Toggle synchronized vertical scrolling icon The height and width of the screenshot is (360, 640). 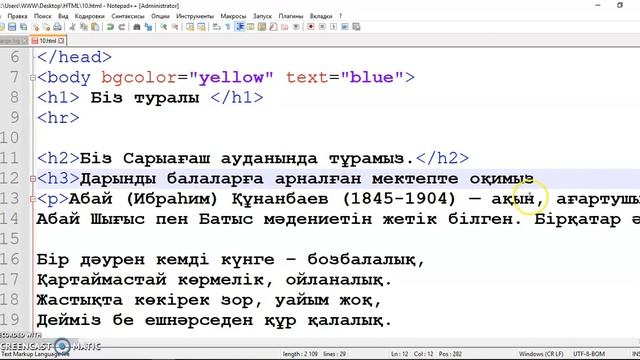tap(190, 27)
